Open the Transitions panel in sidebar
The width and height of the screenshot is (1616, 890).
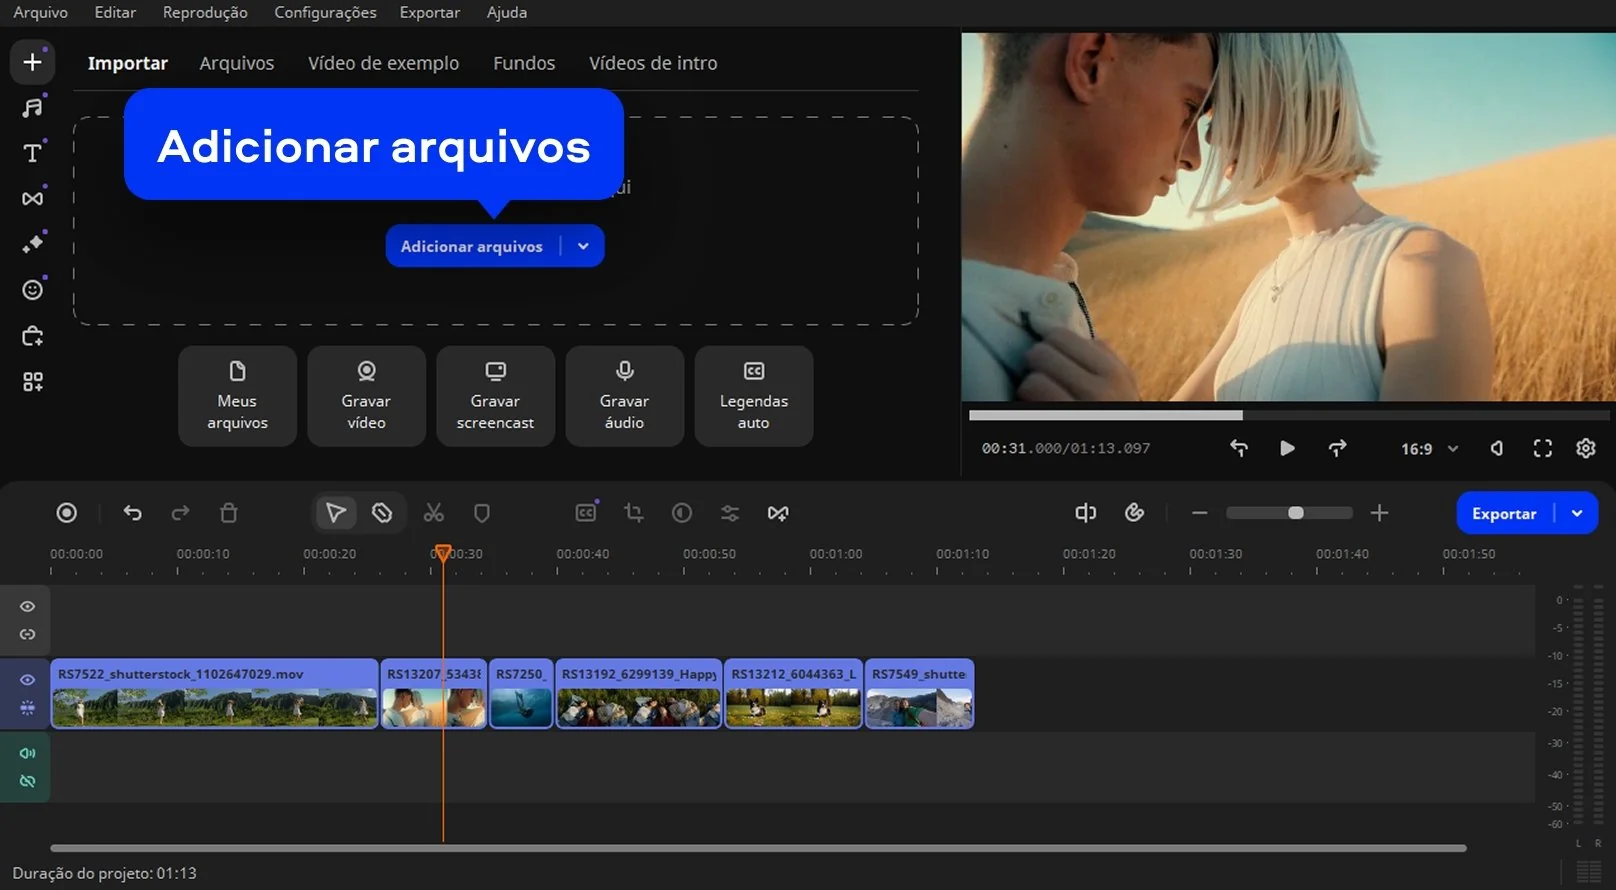coord(32,199)
